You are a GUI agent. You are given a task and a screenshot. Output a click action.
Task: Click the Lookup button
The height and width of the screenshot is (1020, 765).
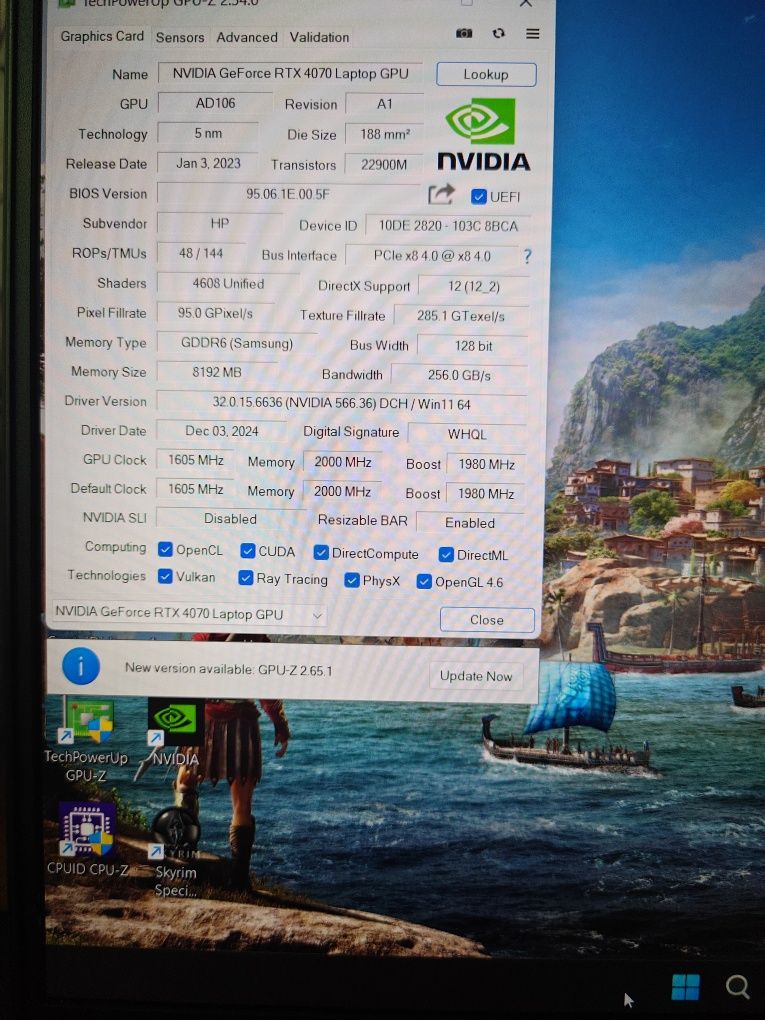486,74
